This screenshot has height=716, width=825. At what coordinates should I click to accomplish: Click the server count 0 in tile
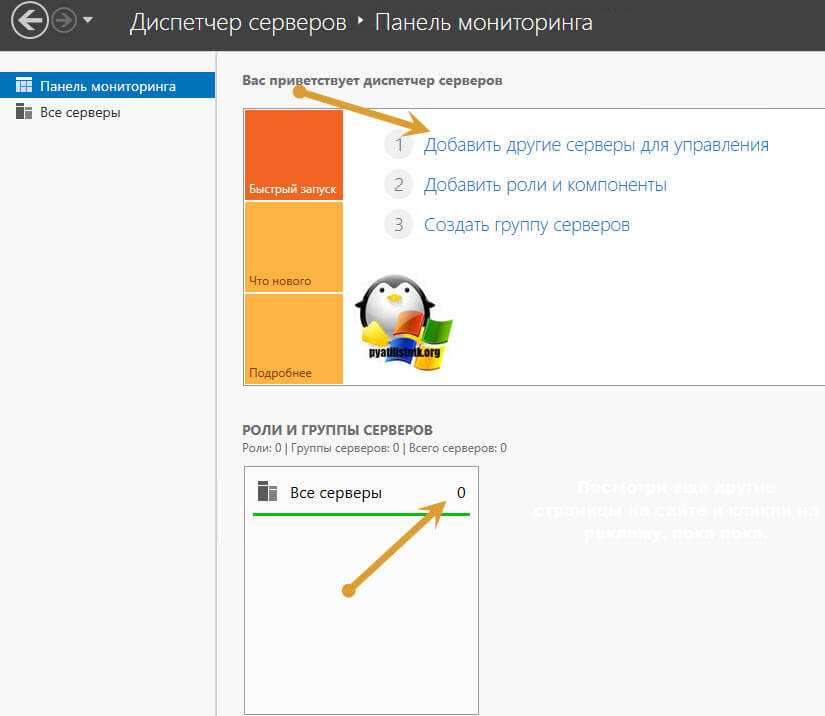click(461, 493)
